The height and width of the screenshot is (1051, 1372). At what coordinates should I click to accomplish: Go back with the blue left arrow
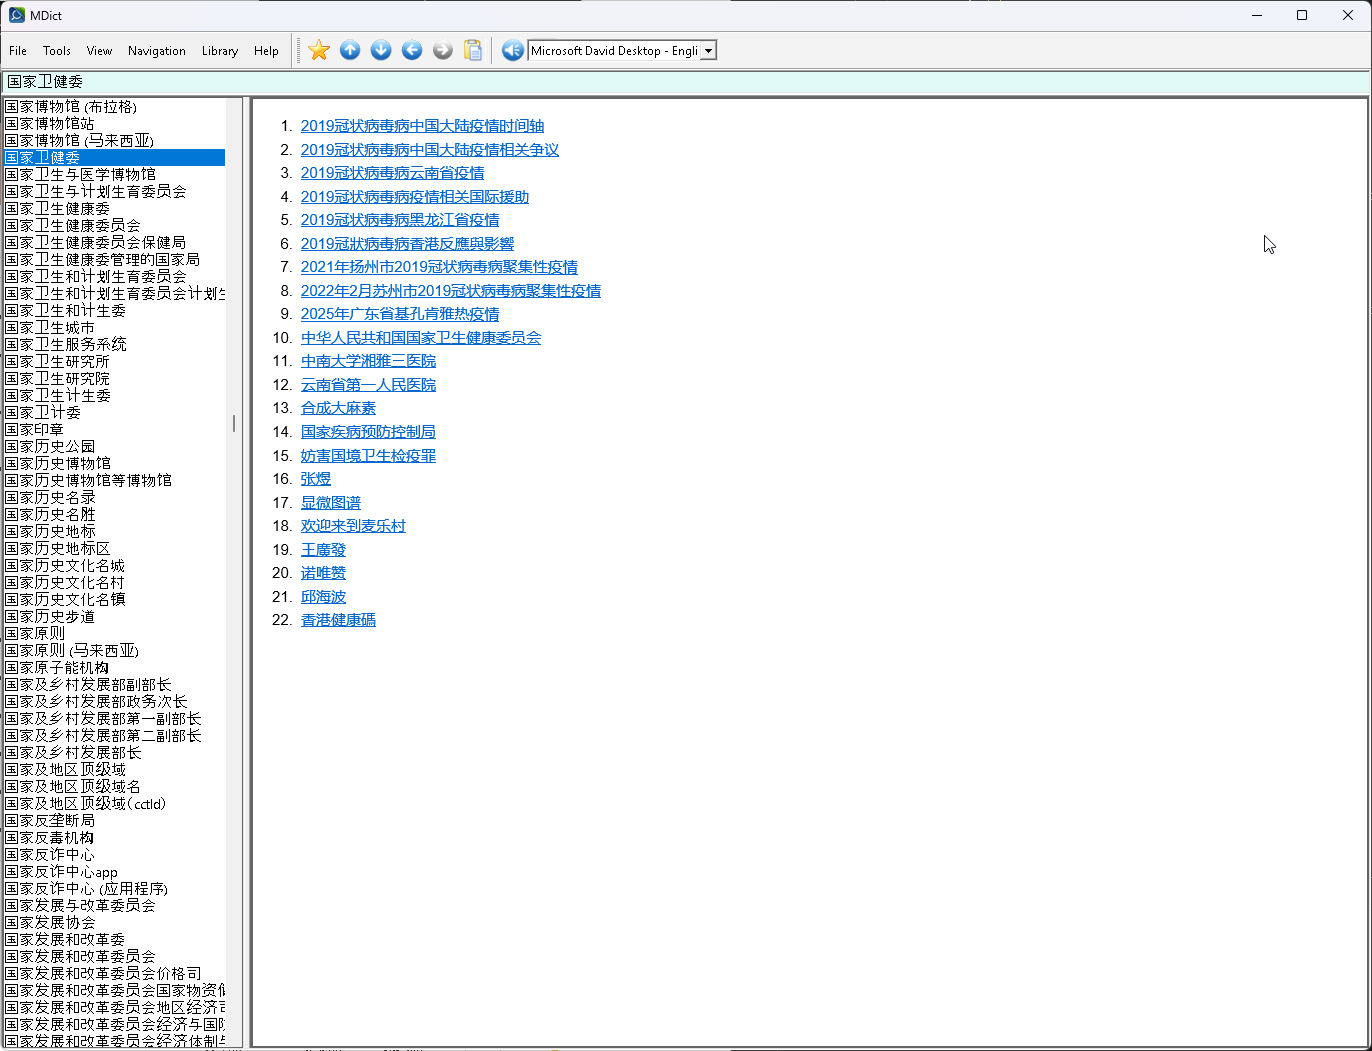click(x=412, y=50)
